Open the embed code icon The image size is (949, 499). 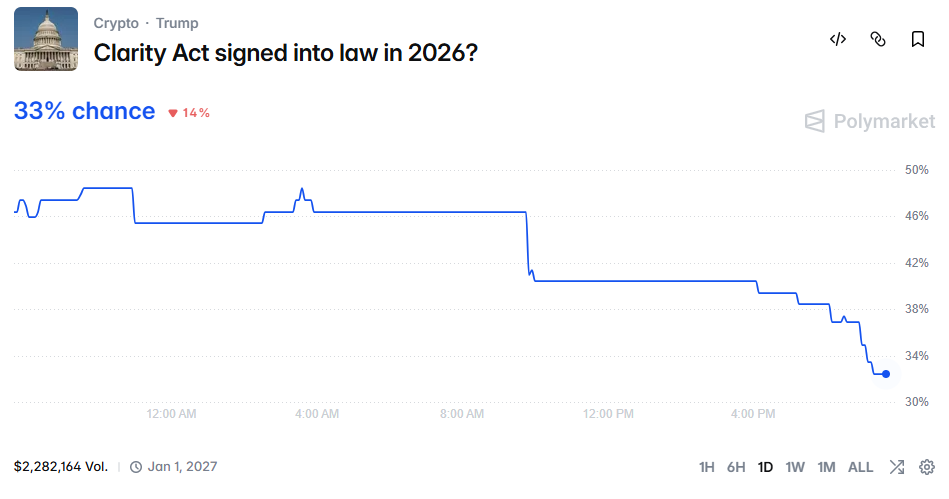[x=838, y=39]
